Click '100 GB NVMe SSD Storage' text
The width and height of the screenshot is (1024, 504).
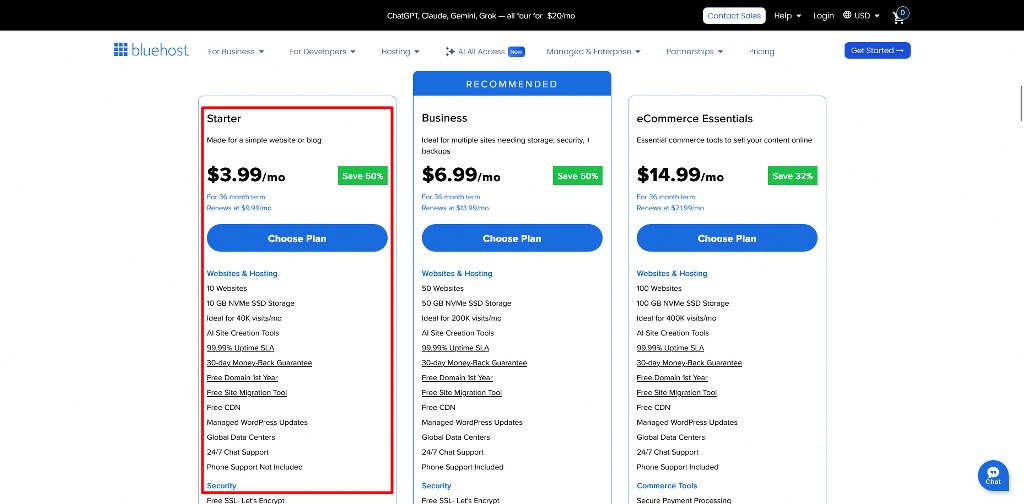tap(682, 304)
